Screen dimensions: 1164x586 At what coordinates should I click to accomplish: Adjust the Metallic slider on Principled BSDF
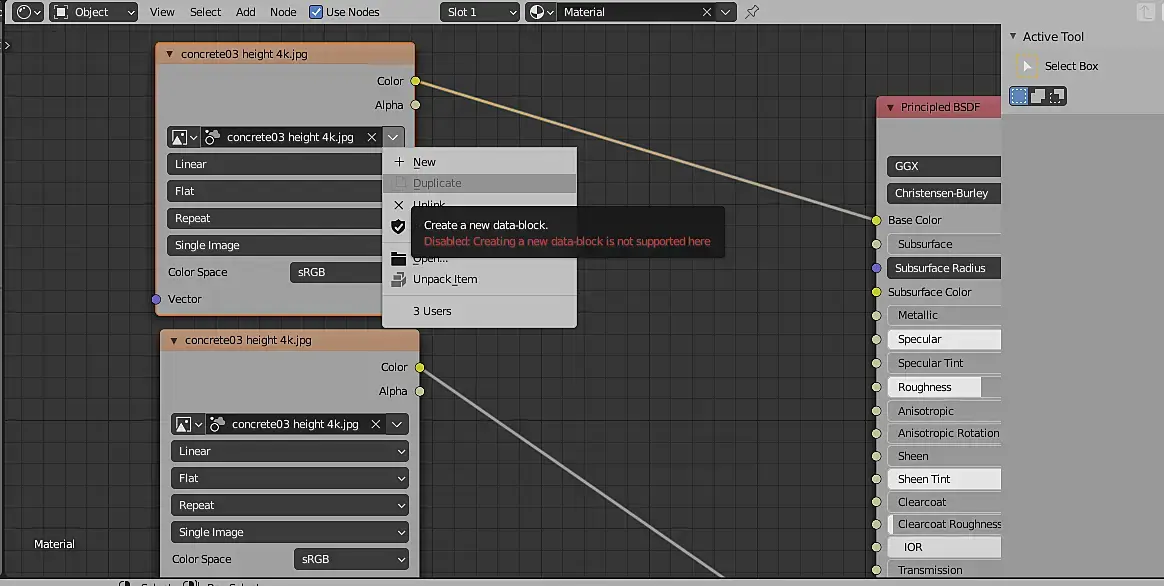pyautogui.click(x=944, y=315)
